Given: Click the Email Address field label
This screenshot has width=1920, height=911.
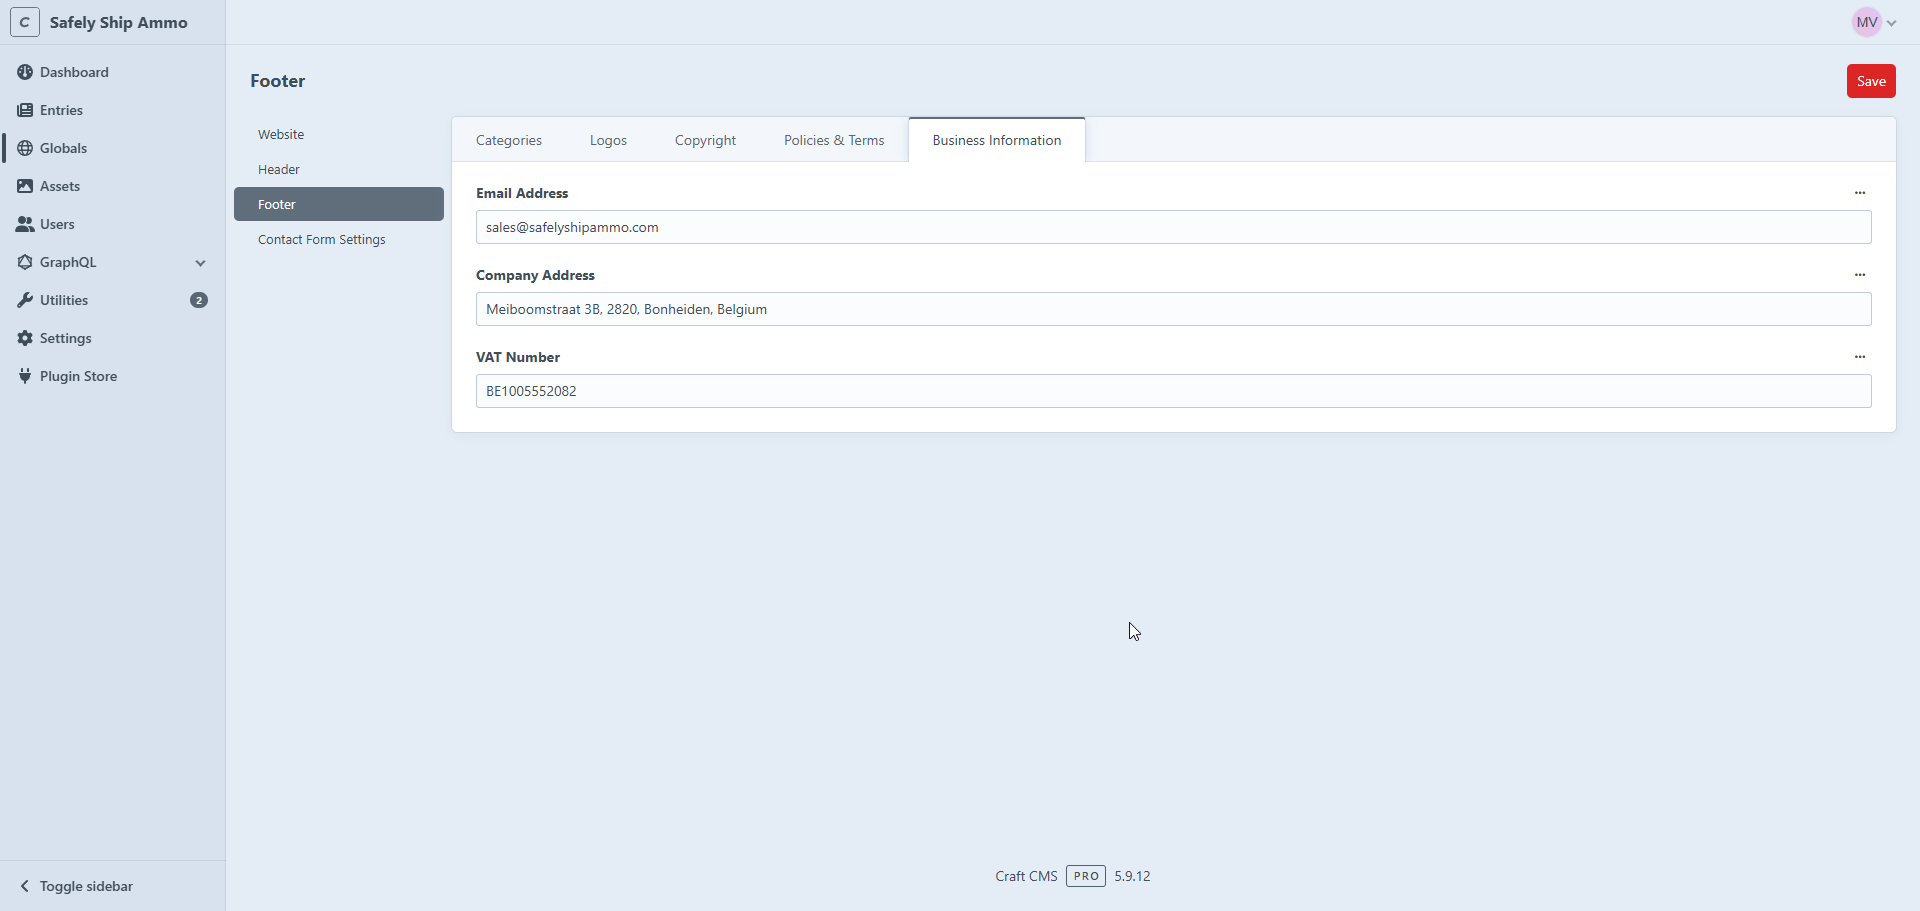Looking at the screenshot, I should click(522, 193).
